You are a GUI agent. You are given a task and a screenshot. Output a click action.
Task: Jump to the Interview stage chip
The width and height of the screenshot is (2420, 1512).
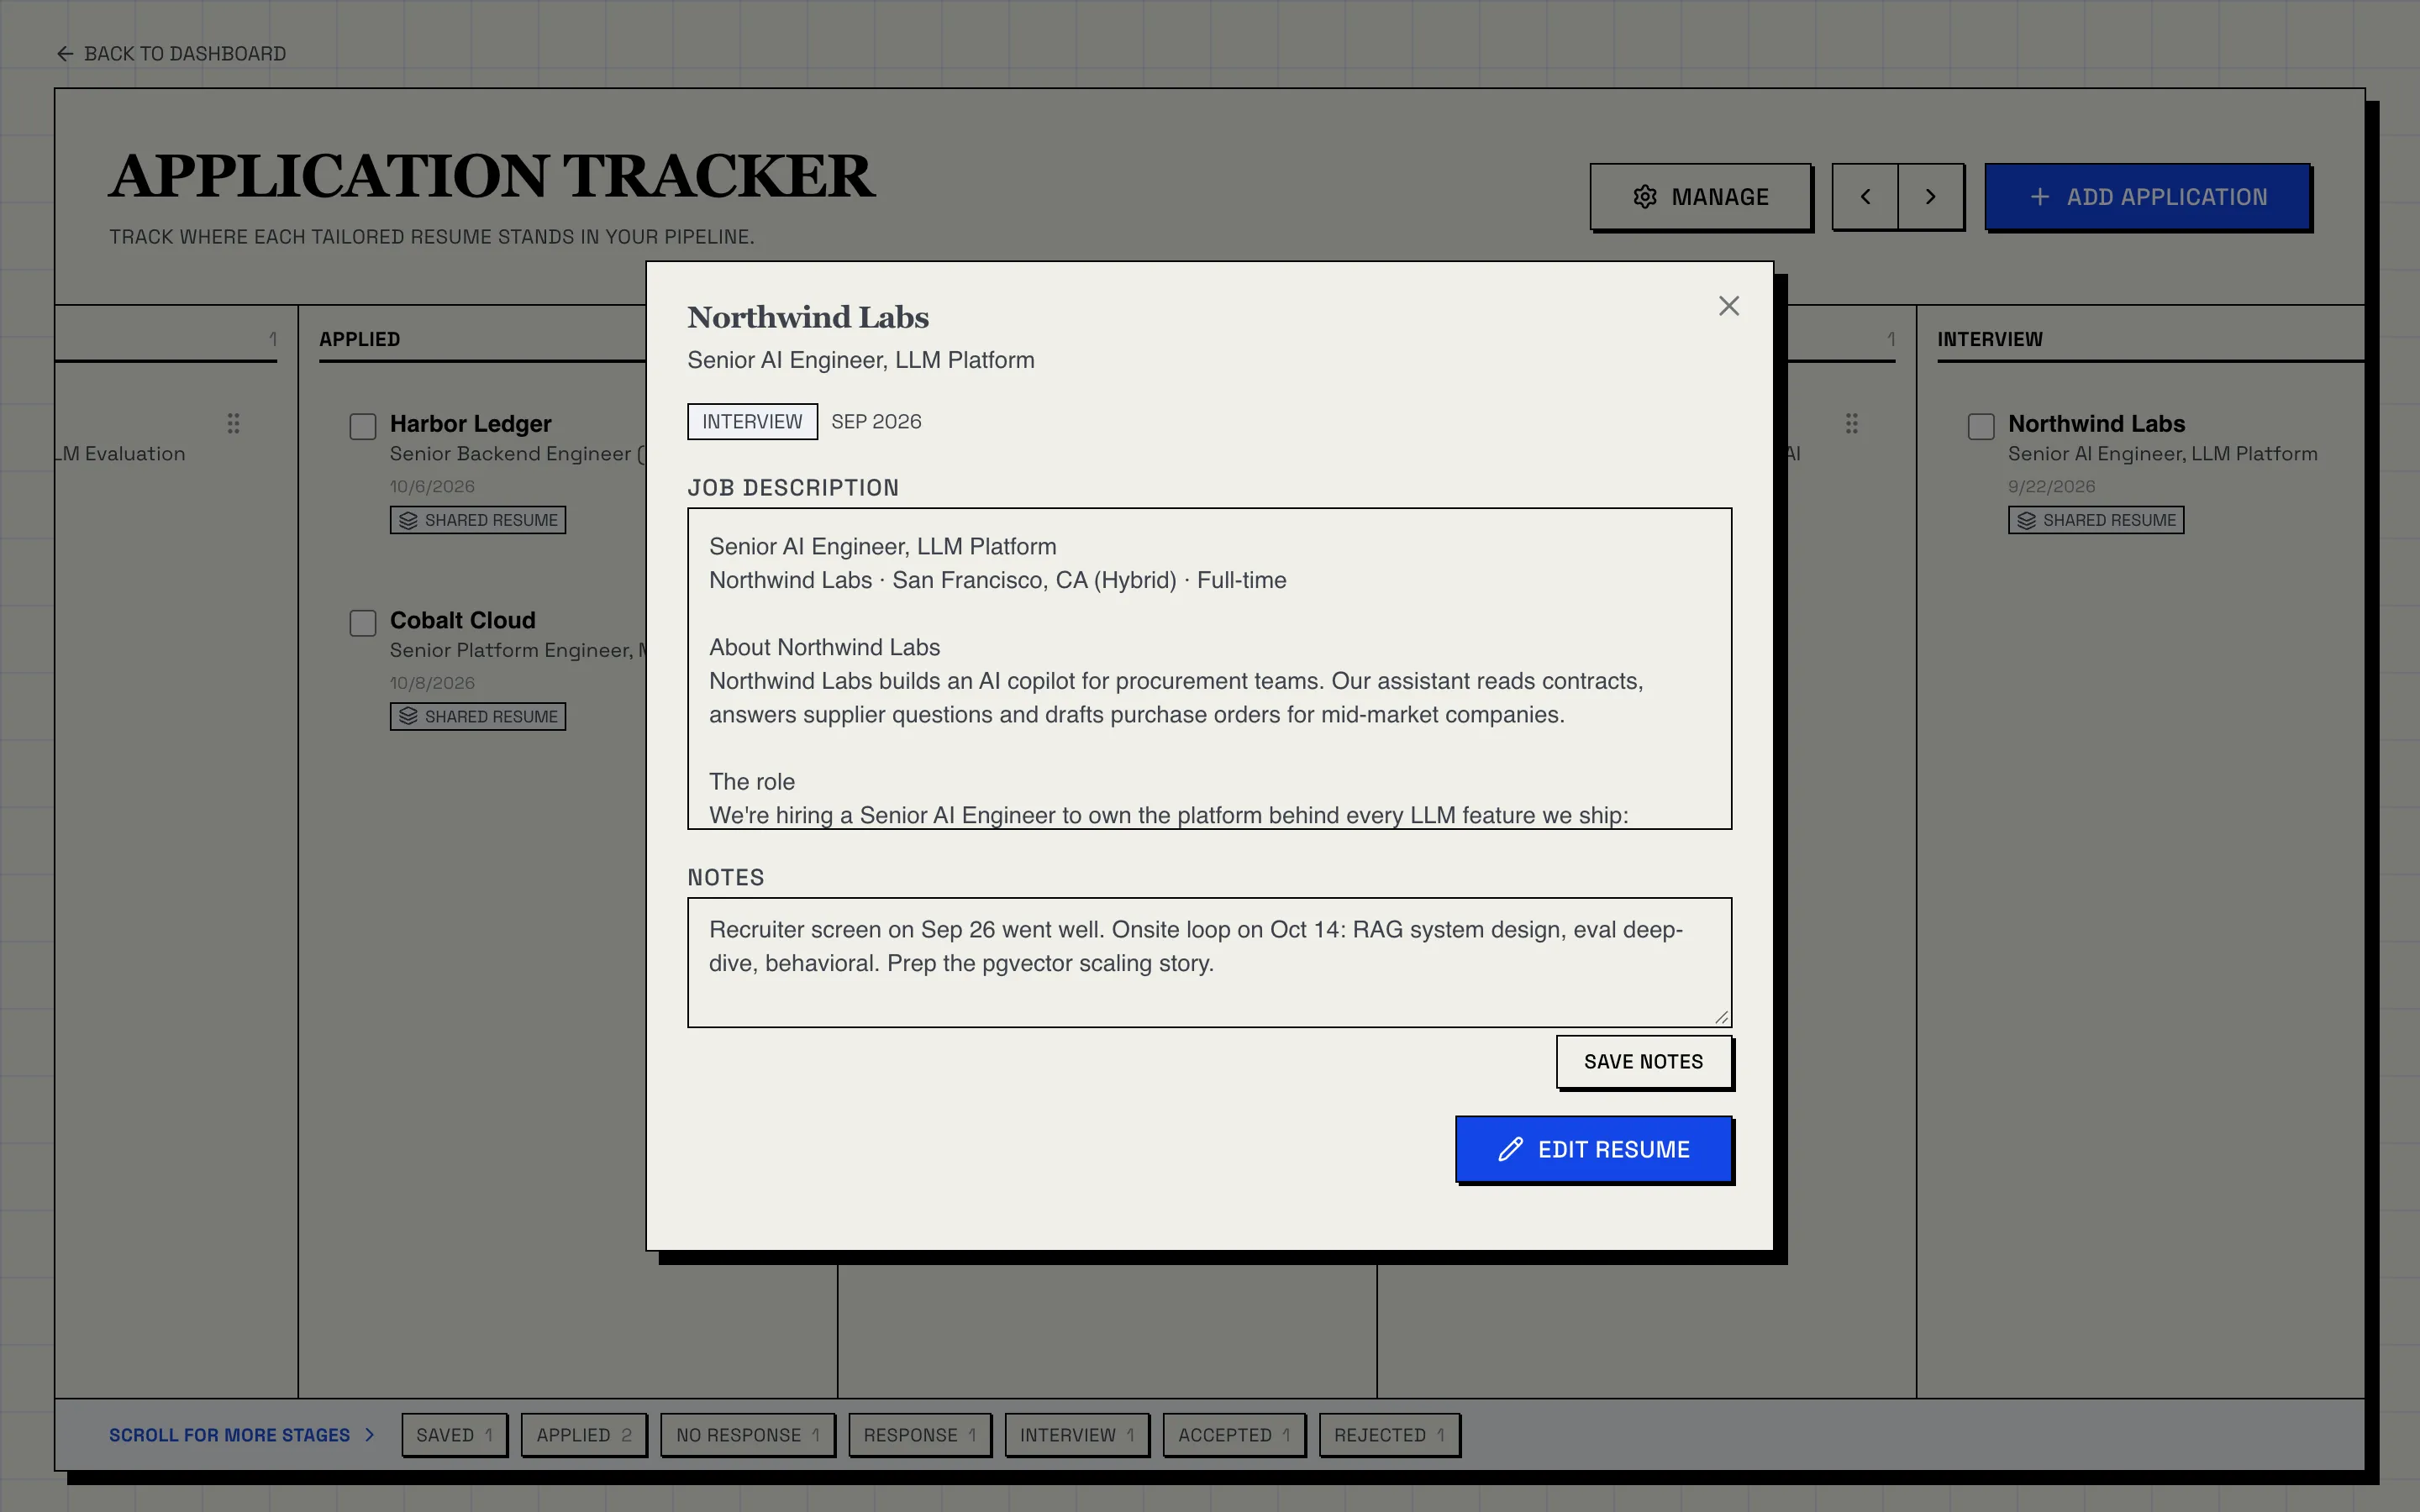pyautogui.click(x=1077, y=1435)
